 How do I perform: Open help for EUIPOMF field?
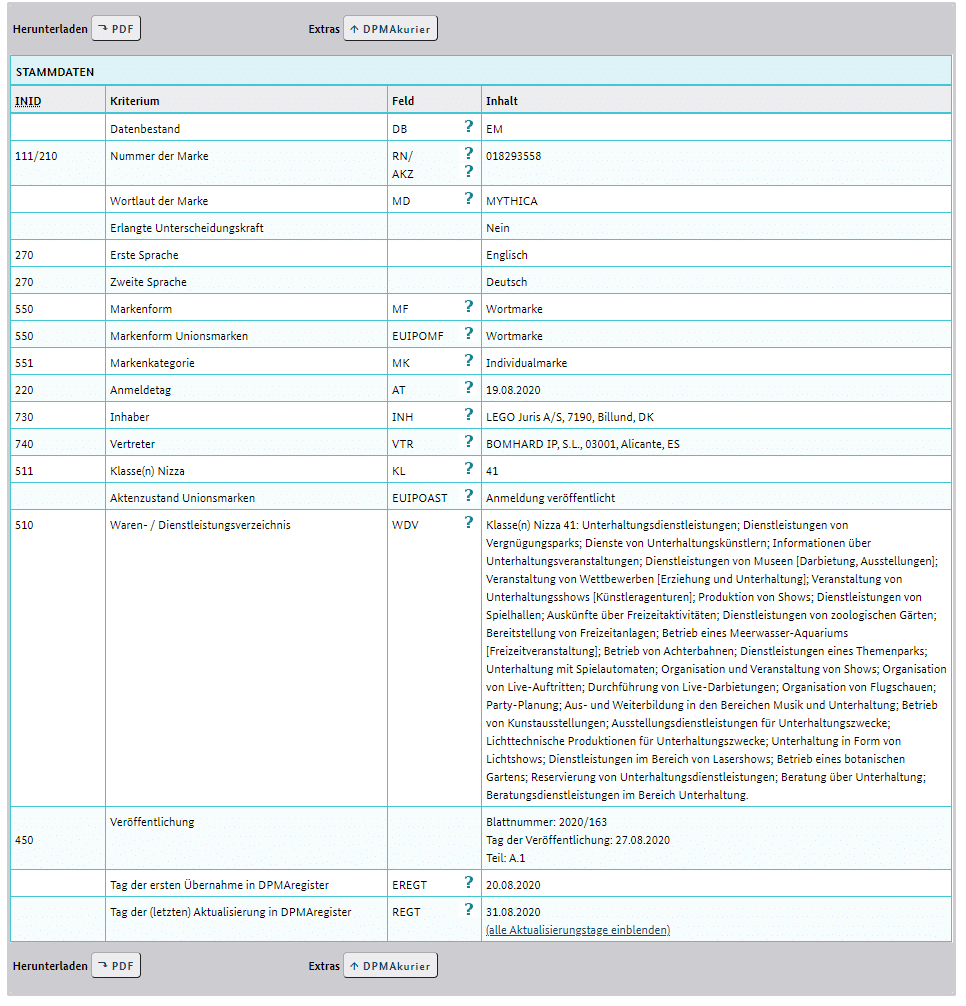469,333
